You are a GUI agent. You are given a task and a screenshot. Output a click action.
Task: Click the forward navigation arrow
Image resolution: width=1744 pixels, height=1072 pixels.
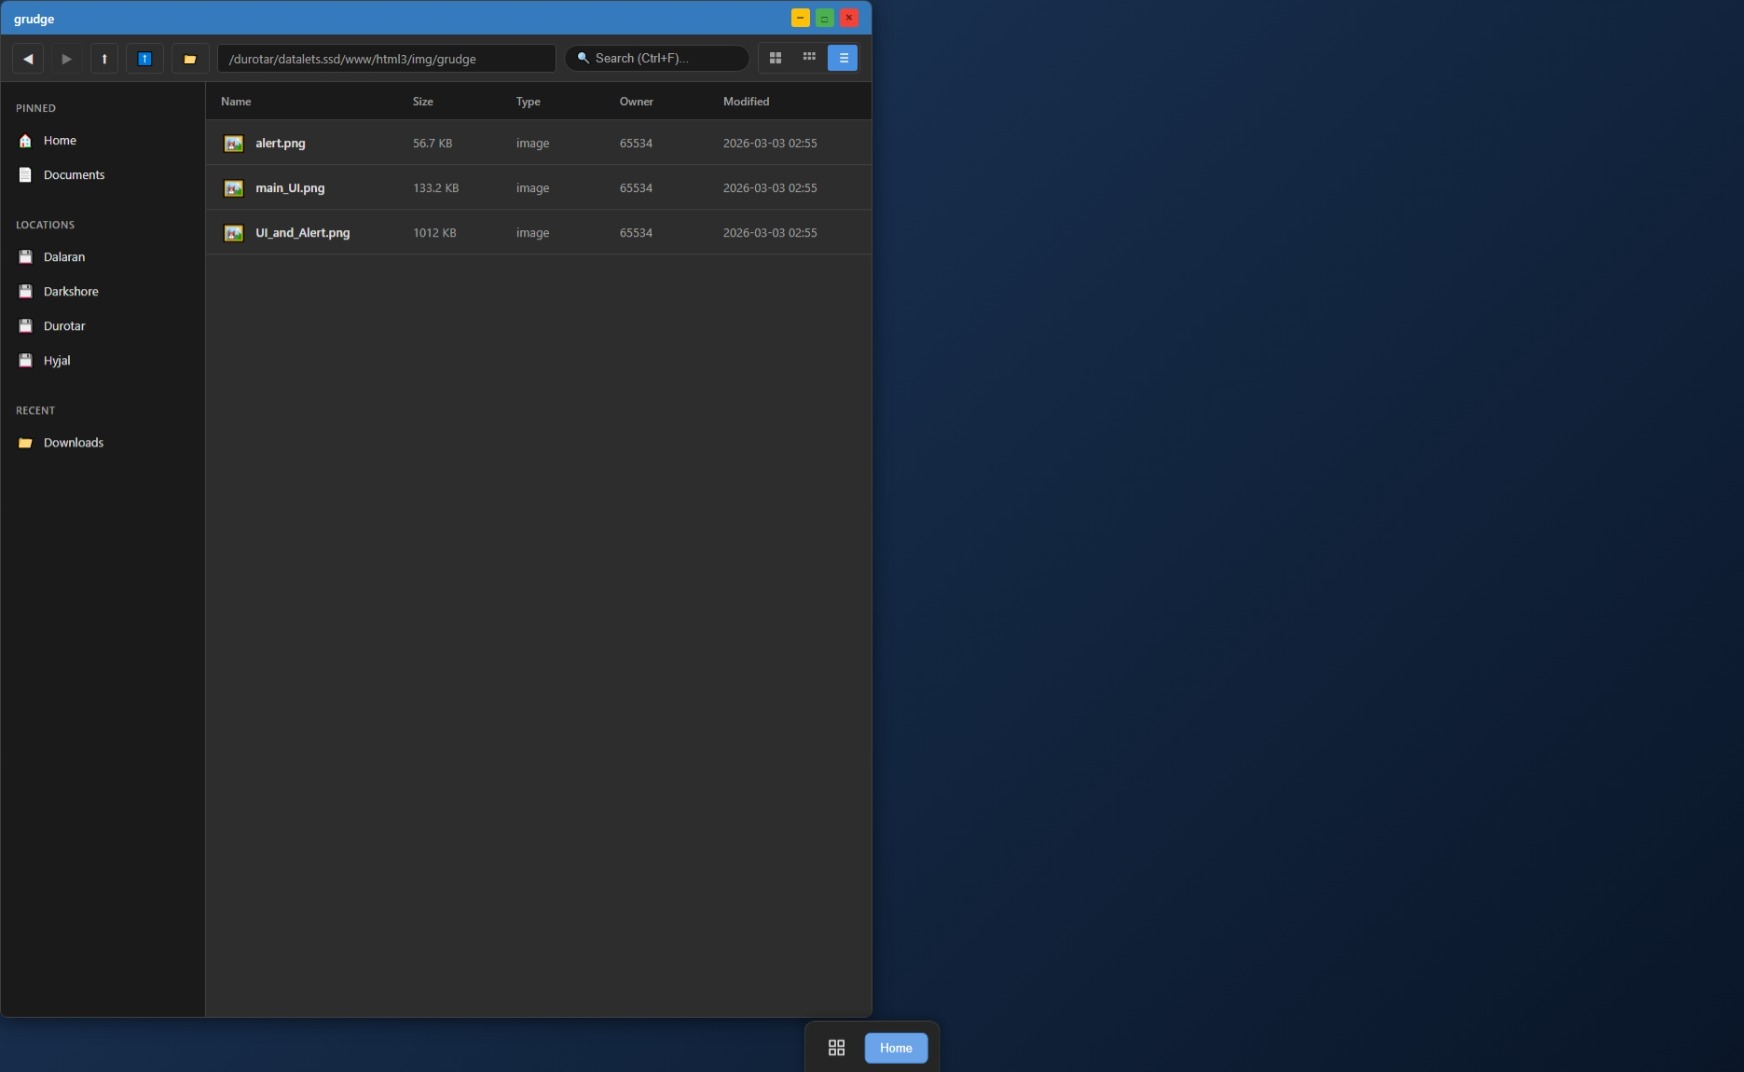pyautogui.click(x=66, y=59)
